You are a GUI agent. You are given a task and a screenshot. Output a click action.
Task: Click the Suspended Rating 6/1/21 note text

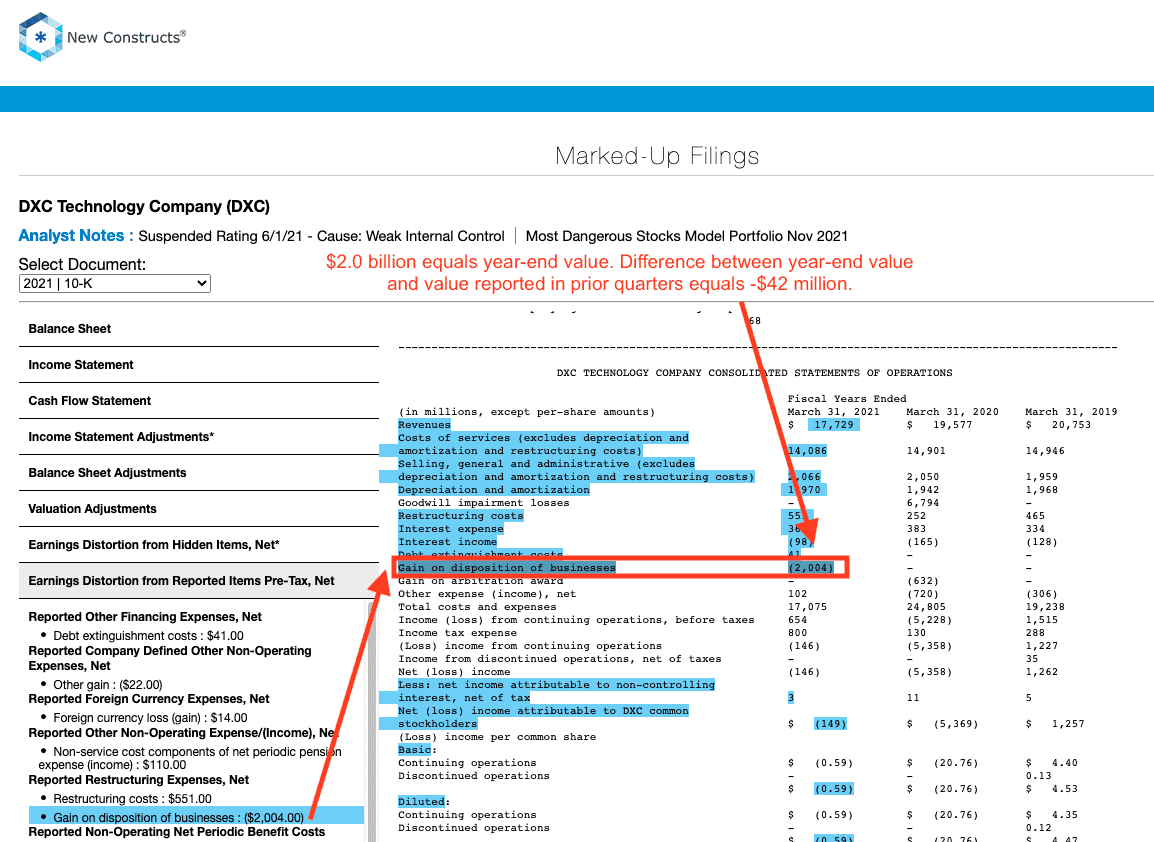click(x=322, y=236)
